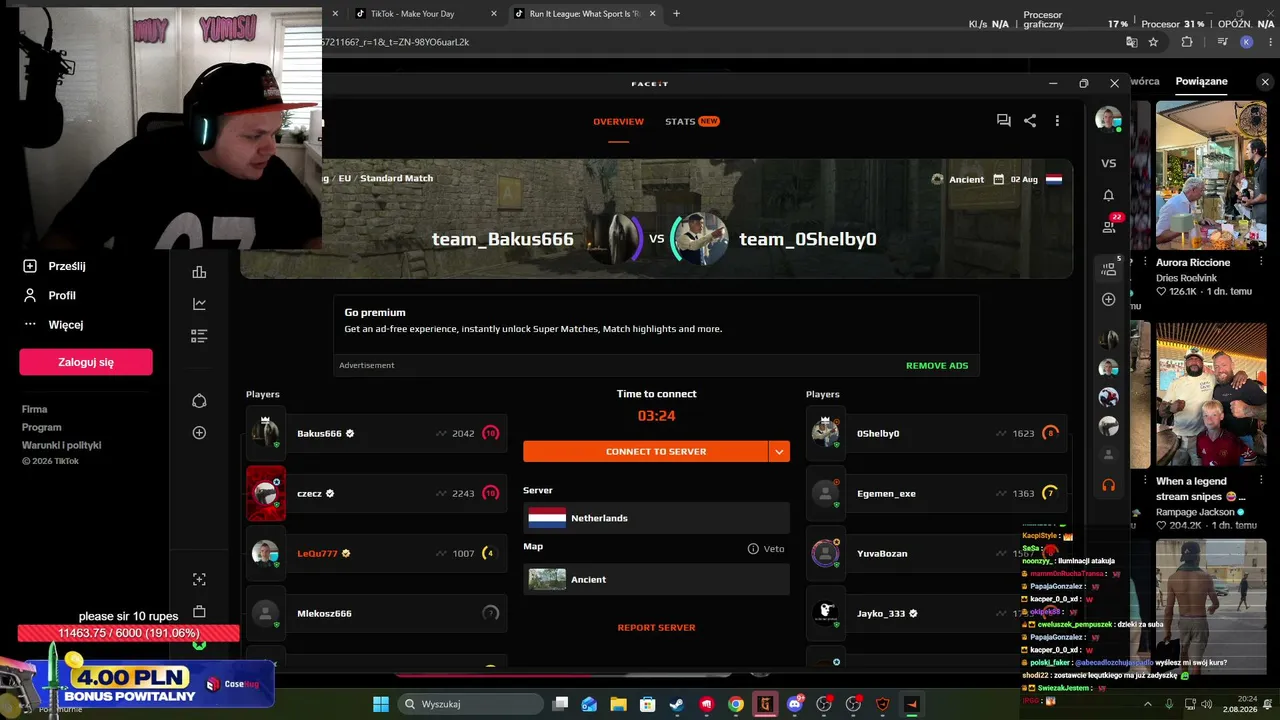Switch to the OVERVIEW tab
The height and width of the screenshot is (720, 1280).
(x=618, y=121)
